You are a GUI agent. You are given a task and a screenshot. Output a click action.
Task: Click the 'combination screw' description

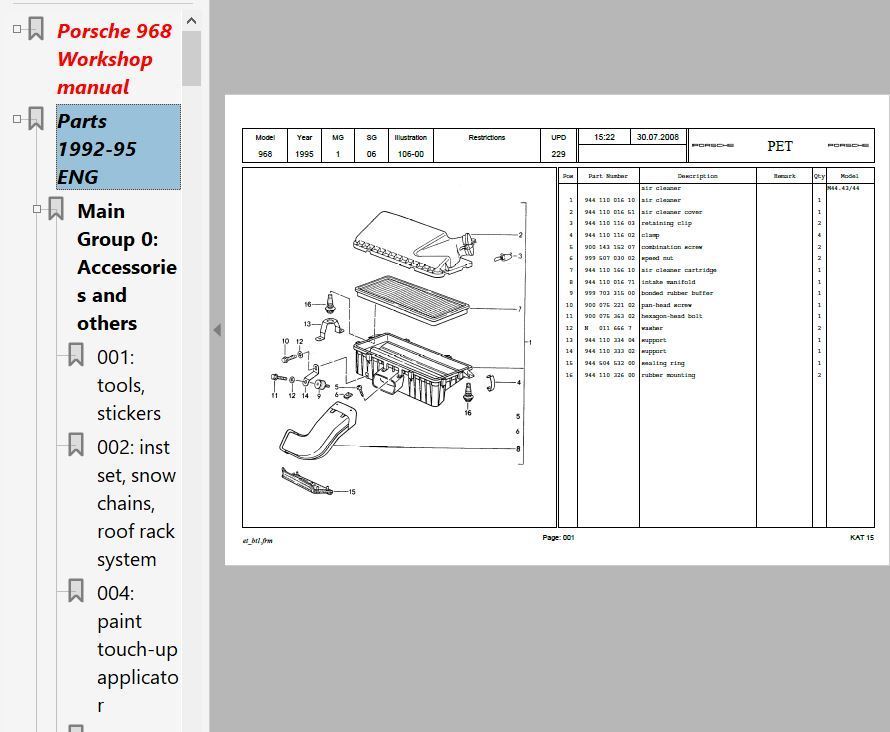[x=671, y=247]
